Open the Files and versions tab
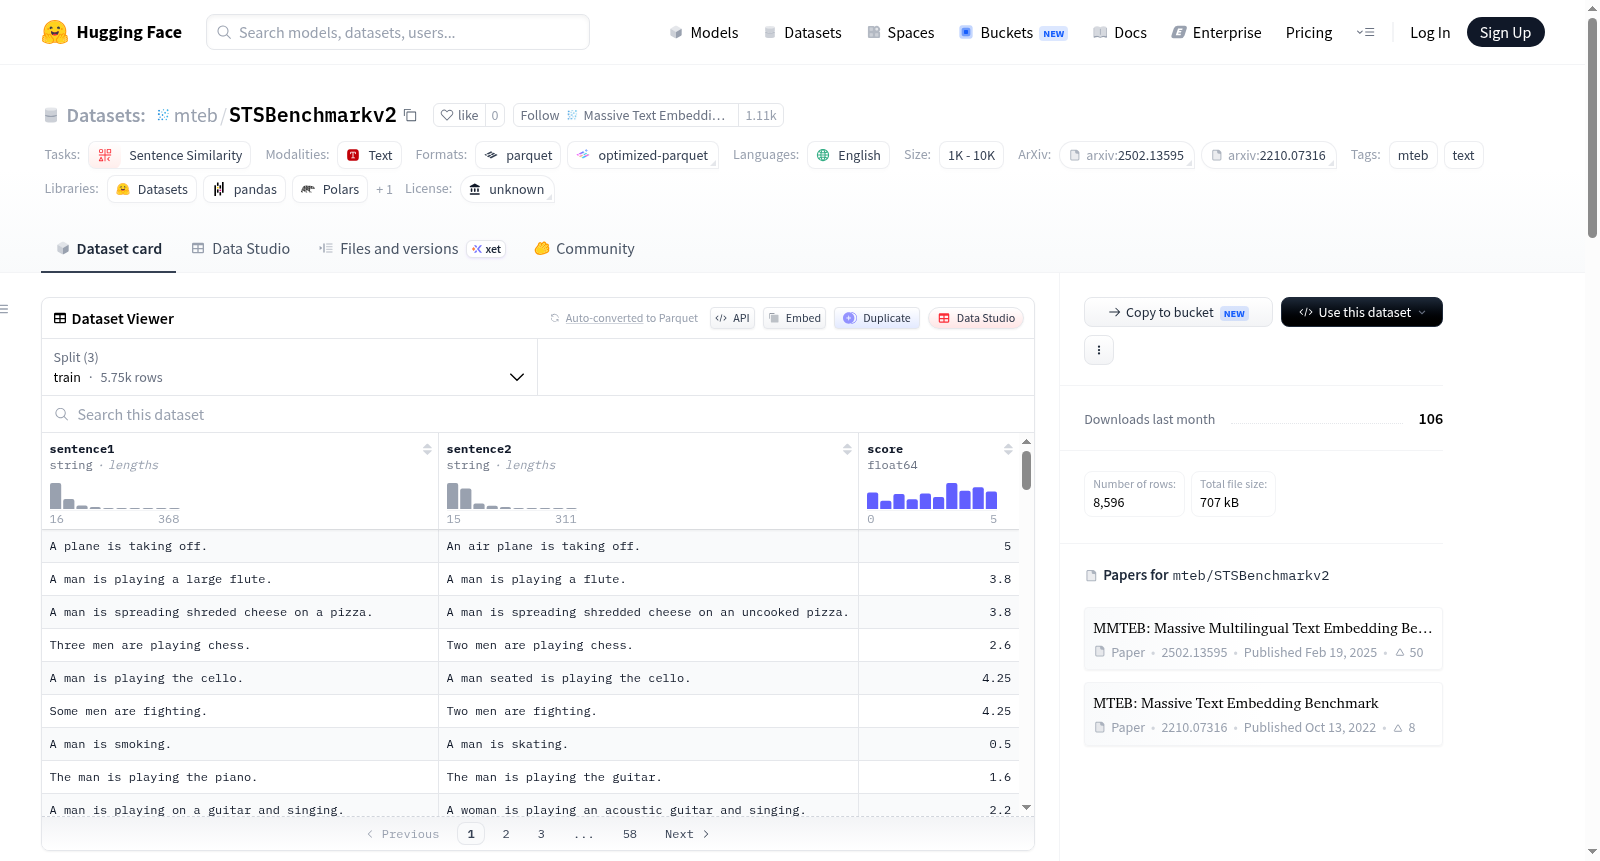The image size is (1600, 861). coord(412,249)
